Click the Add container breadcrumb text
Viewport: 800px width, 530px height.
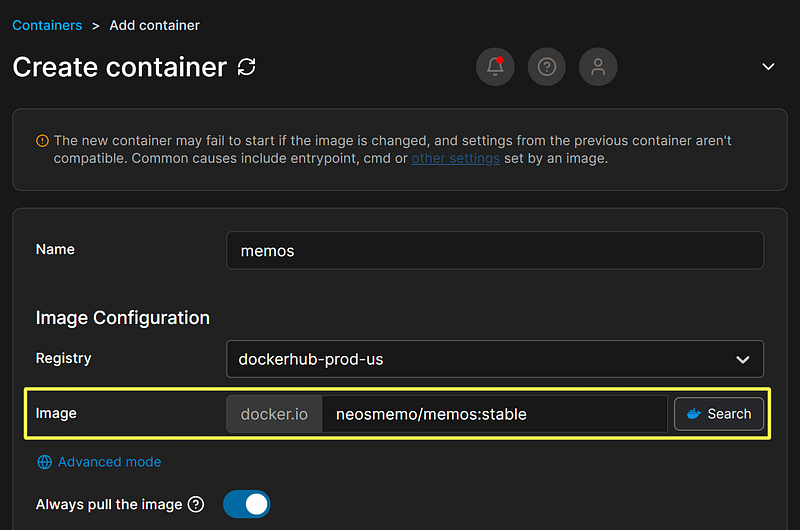pos(155,26)
